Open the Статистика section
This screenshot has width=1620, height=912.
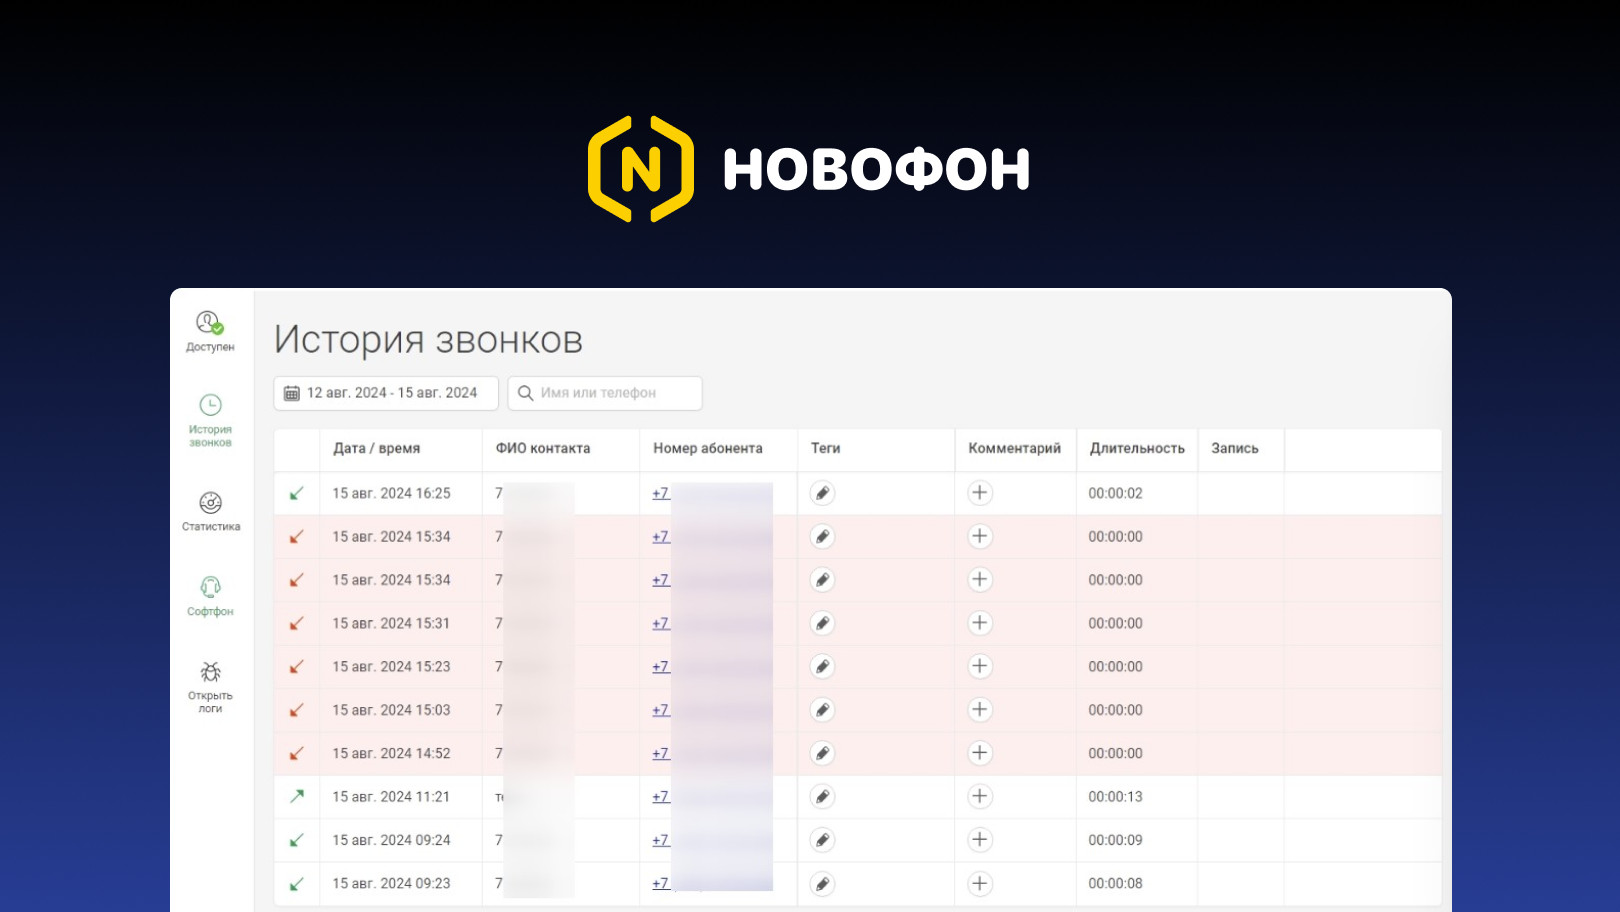tap(210, 511)
